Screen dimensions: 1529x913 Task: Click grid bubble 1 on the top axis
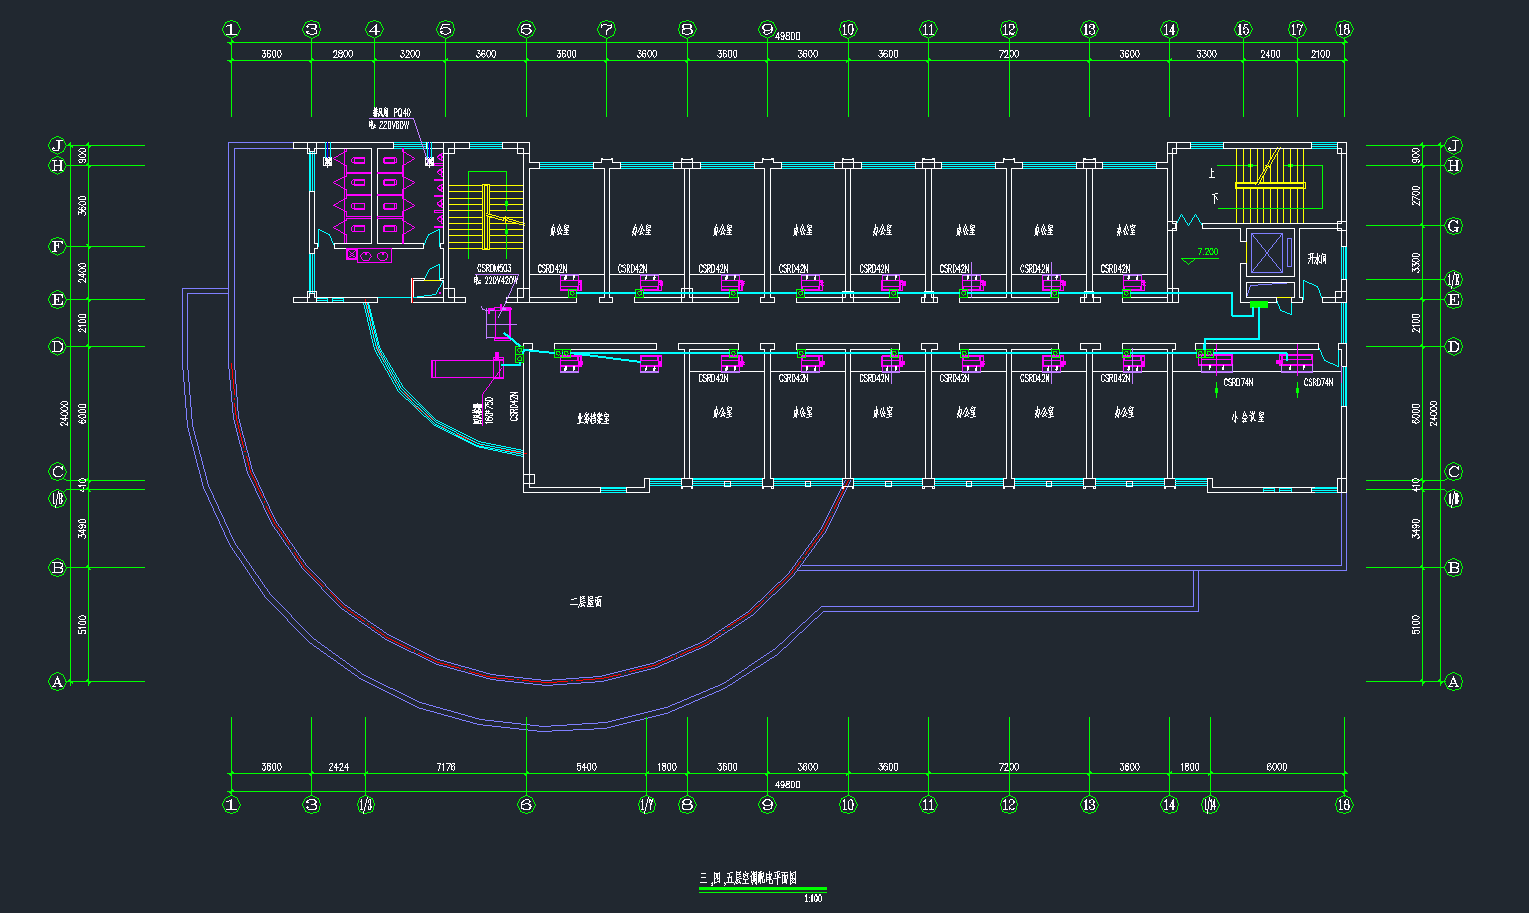pos(232,30)
